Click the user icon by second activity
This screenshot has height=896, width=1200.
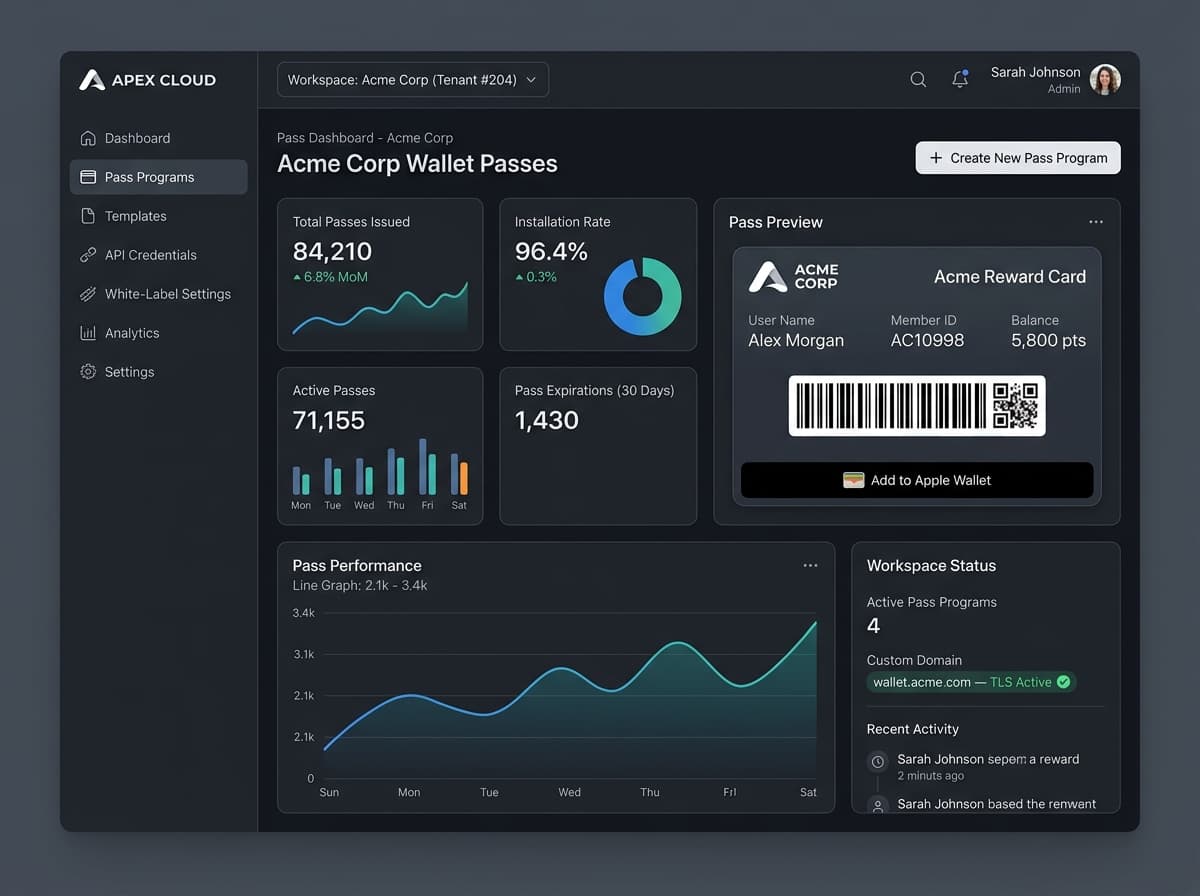click(x=878, y=804)
